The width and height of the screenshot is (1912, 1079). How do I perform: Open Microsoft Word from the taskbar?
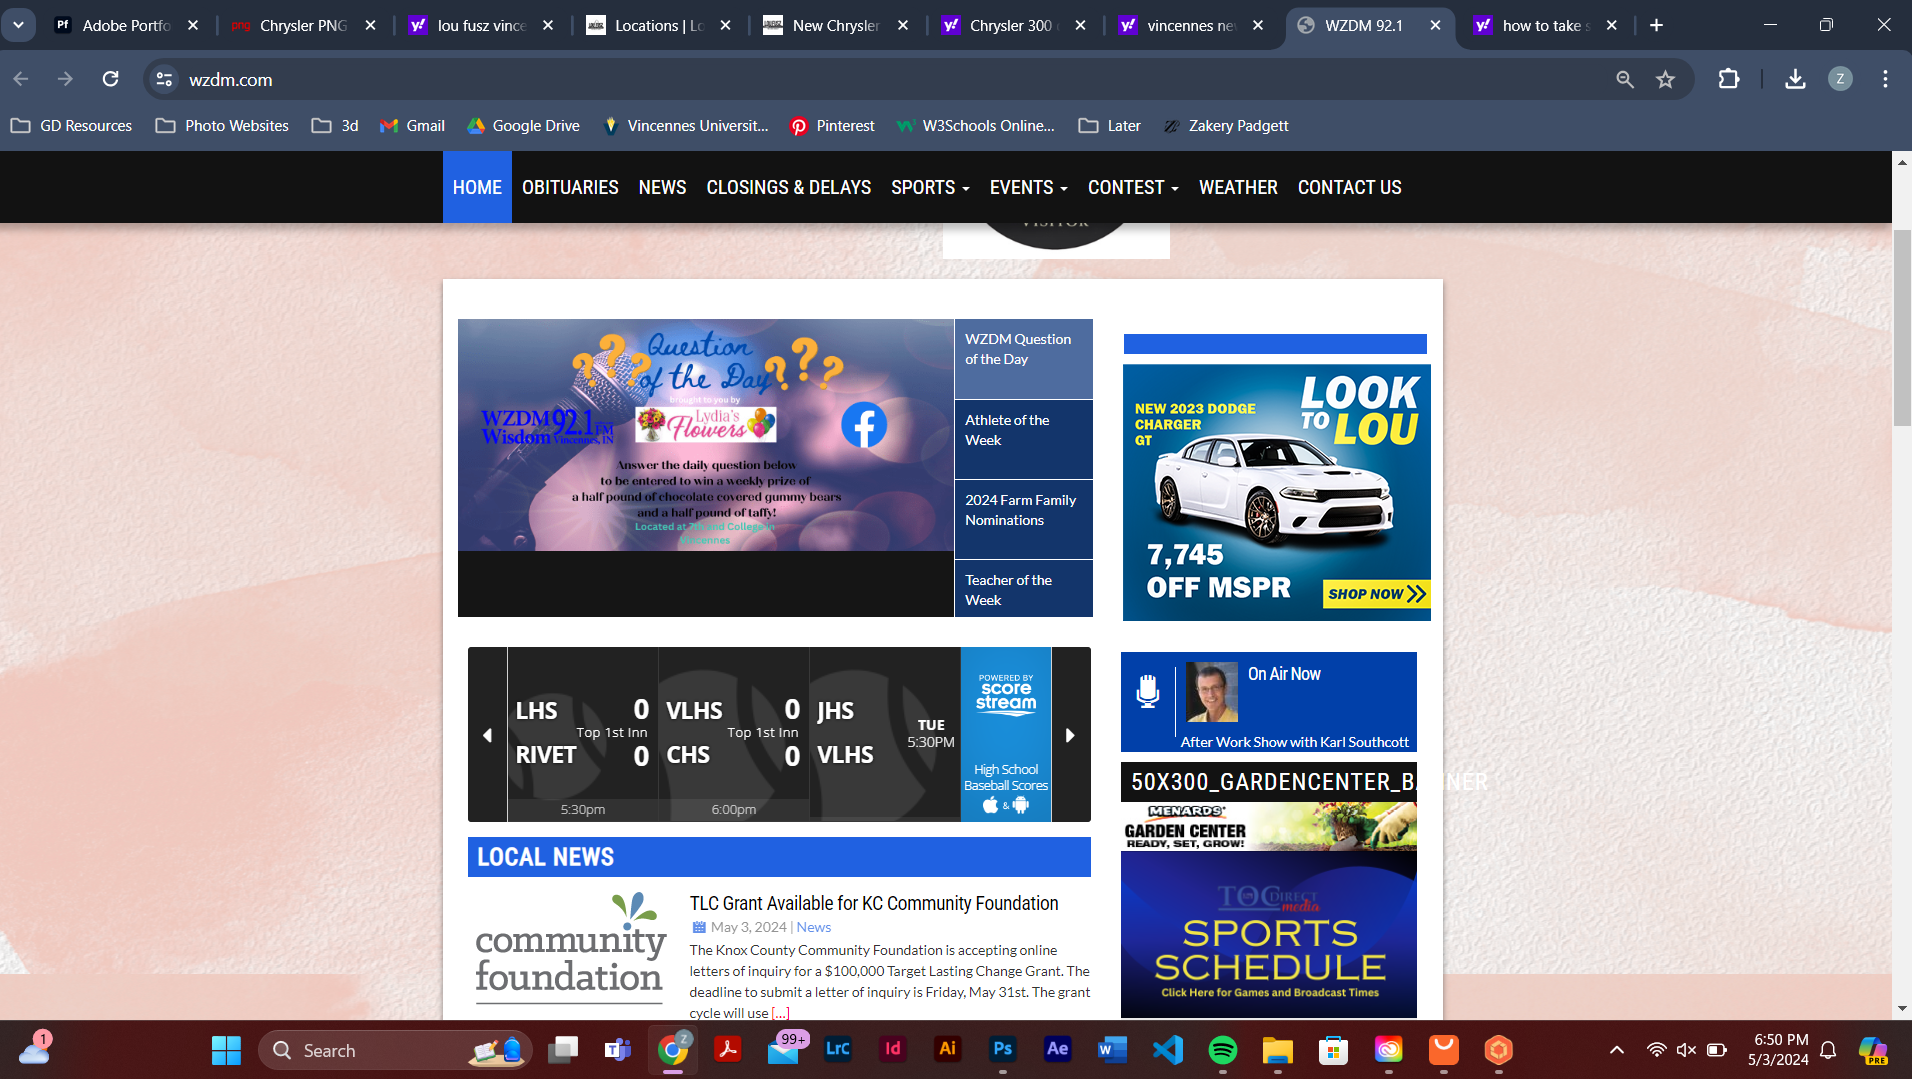(x=1112, y=1049)
